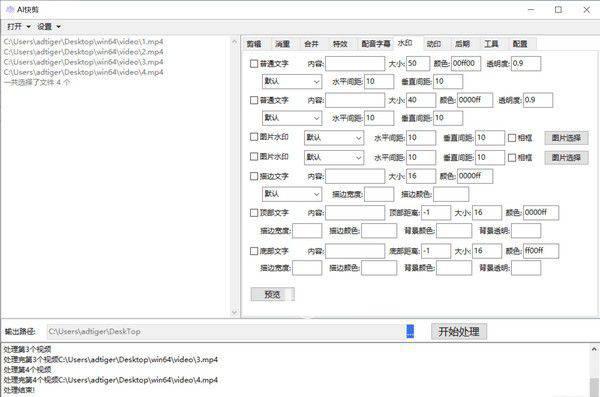Click the file list scroll-up arrow
The width and height of the screenshot is (600, 397).
click(235, 42)
